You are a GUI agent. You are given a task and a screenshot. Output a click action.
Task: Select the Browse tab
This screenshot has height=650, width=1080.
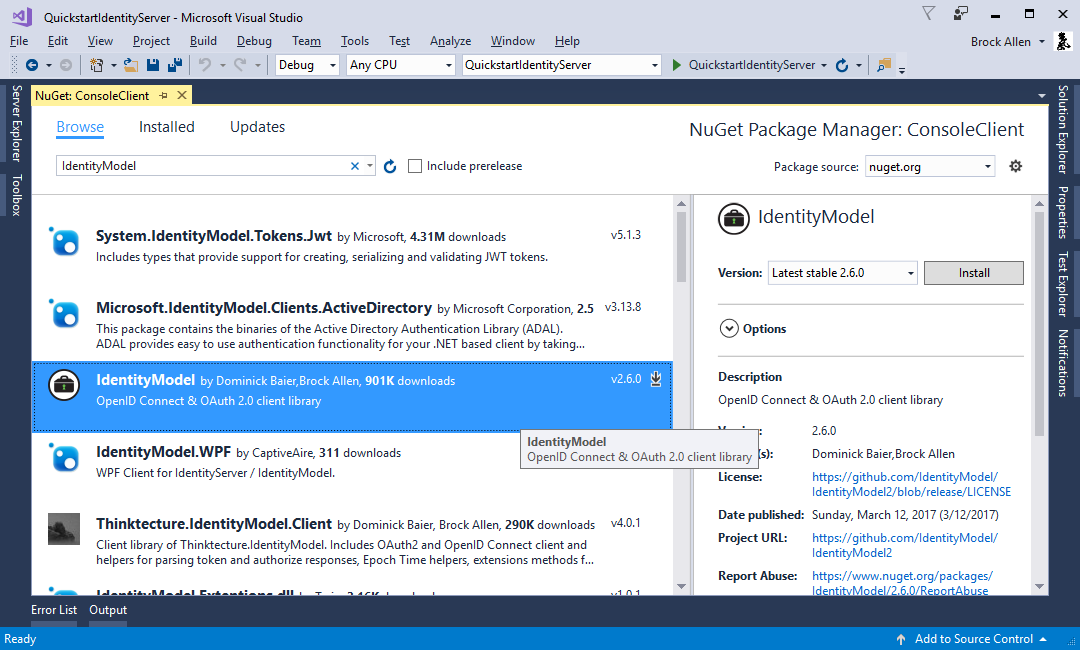pyautogui.click(x=80, y=127)
